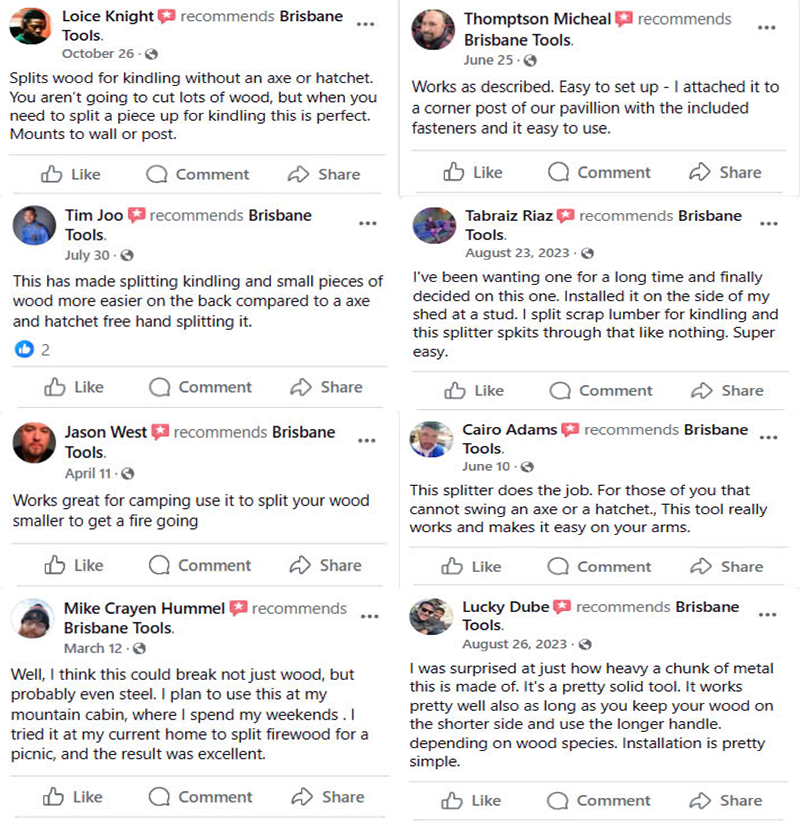Click the like reaction icon under Tim Joo's review

[x=24, y=349]
